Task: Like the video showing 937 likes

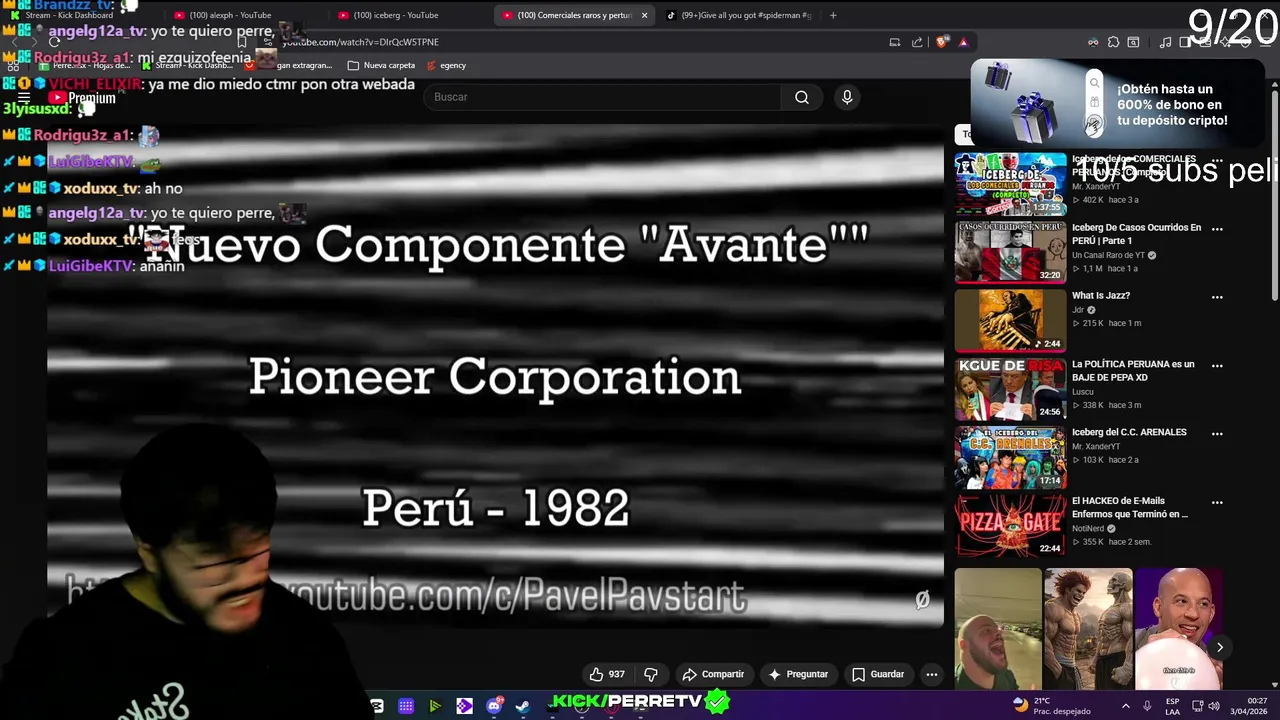Action: tap(607, 674)
